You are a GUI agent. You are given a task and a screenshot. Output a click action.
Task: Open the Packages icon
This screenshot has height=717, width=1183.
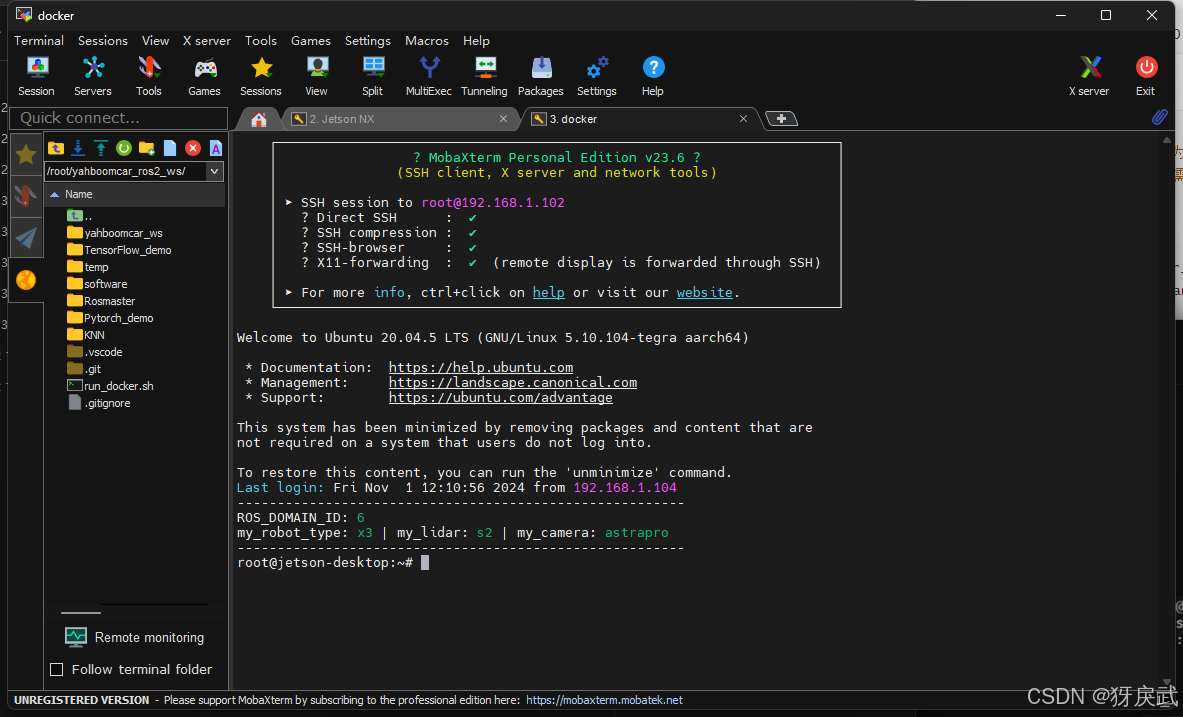coord(541,76)
